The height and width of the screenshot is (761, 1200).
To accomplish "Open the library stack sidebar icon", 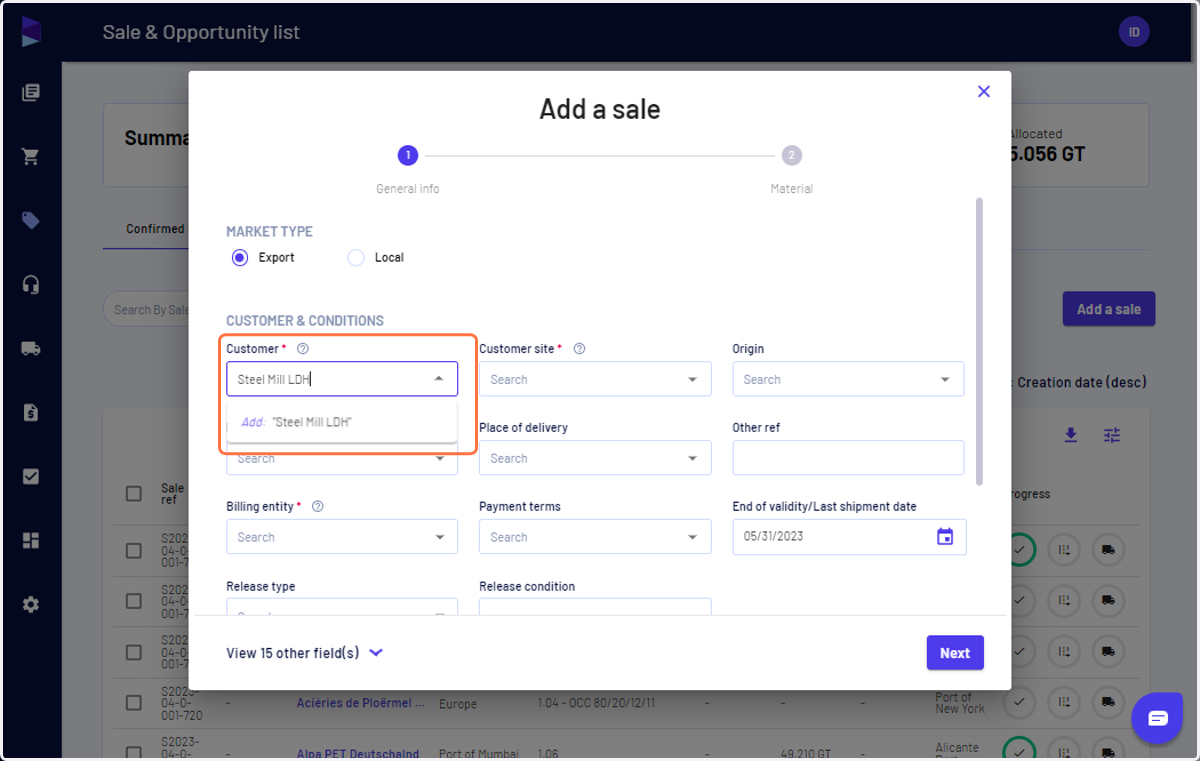I will click(x=31, y=93).
